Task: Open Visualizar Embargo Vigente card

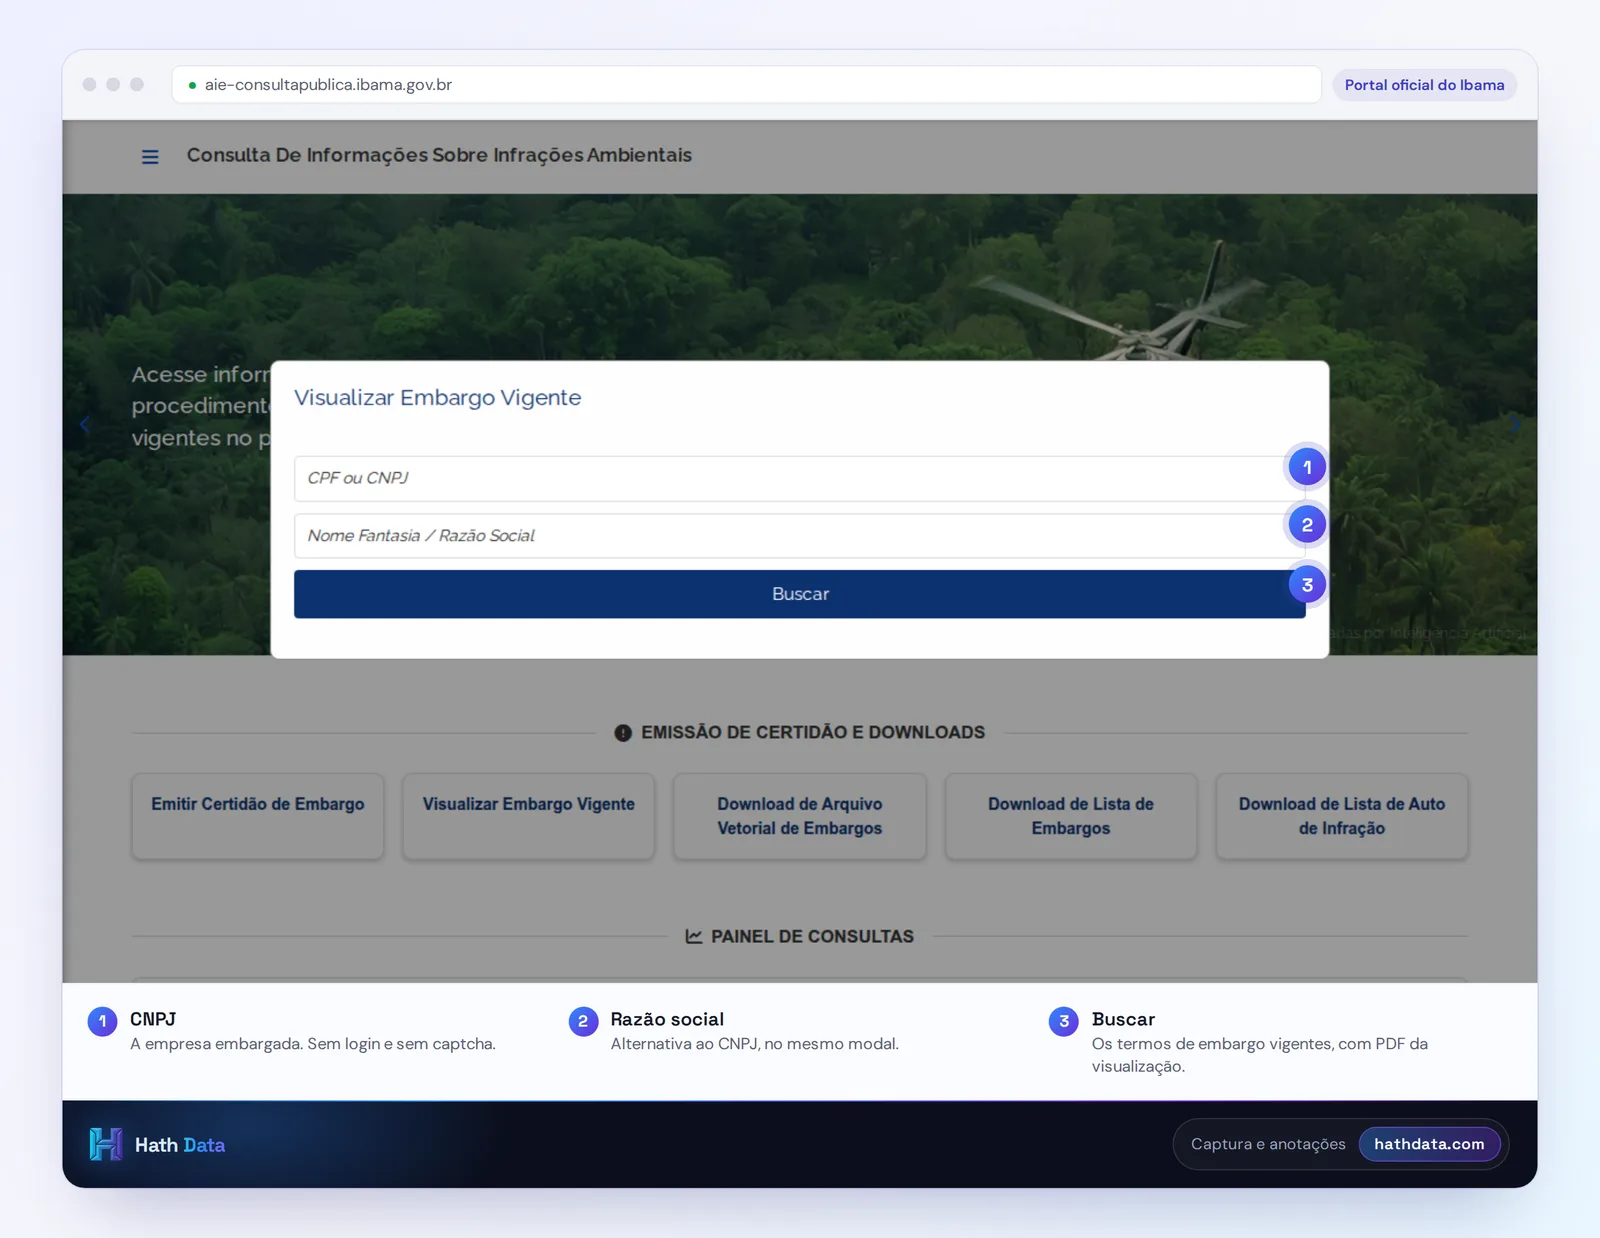Action: (529, 816)
